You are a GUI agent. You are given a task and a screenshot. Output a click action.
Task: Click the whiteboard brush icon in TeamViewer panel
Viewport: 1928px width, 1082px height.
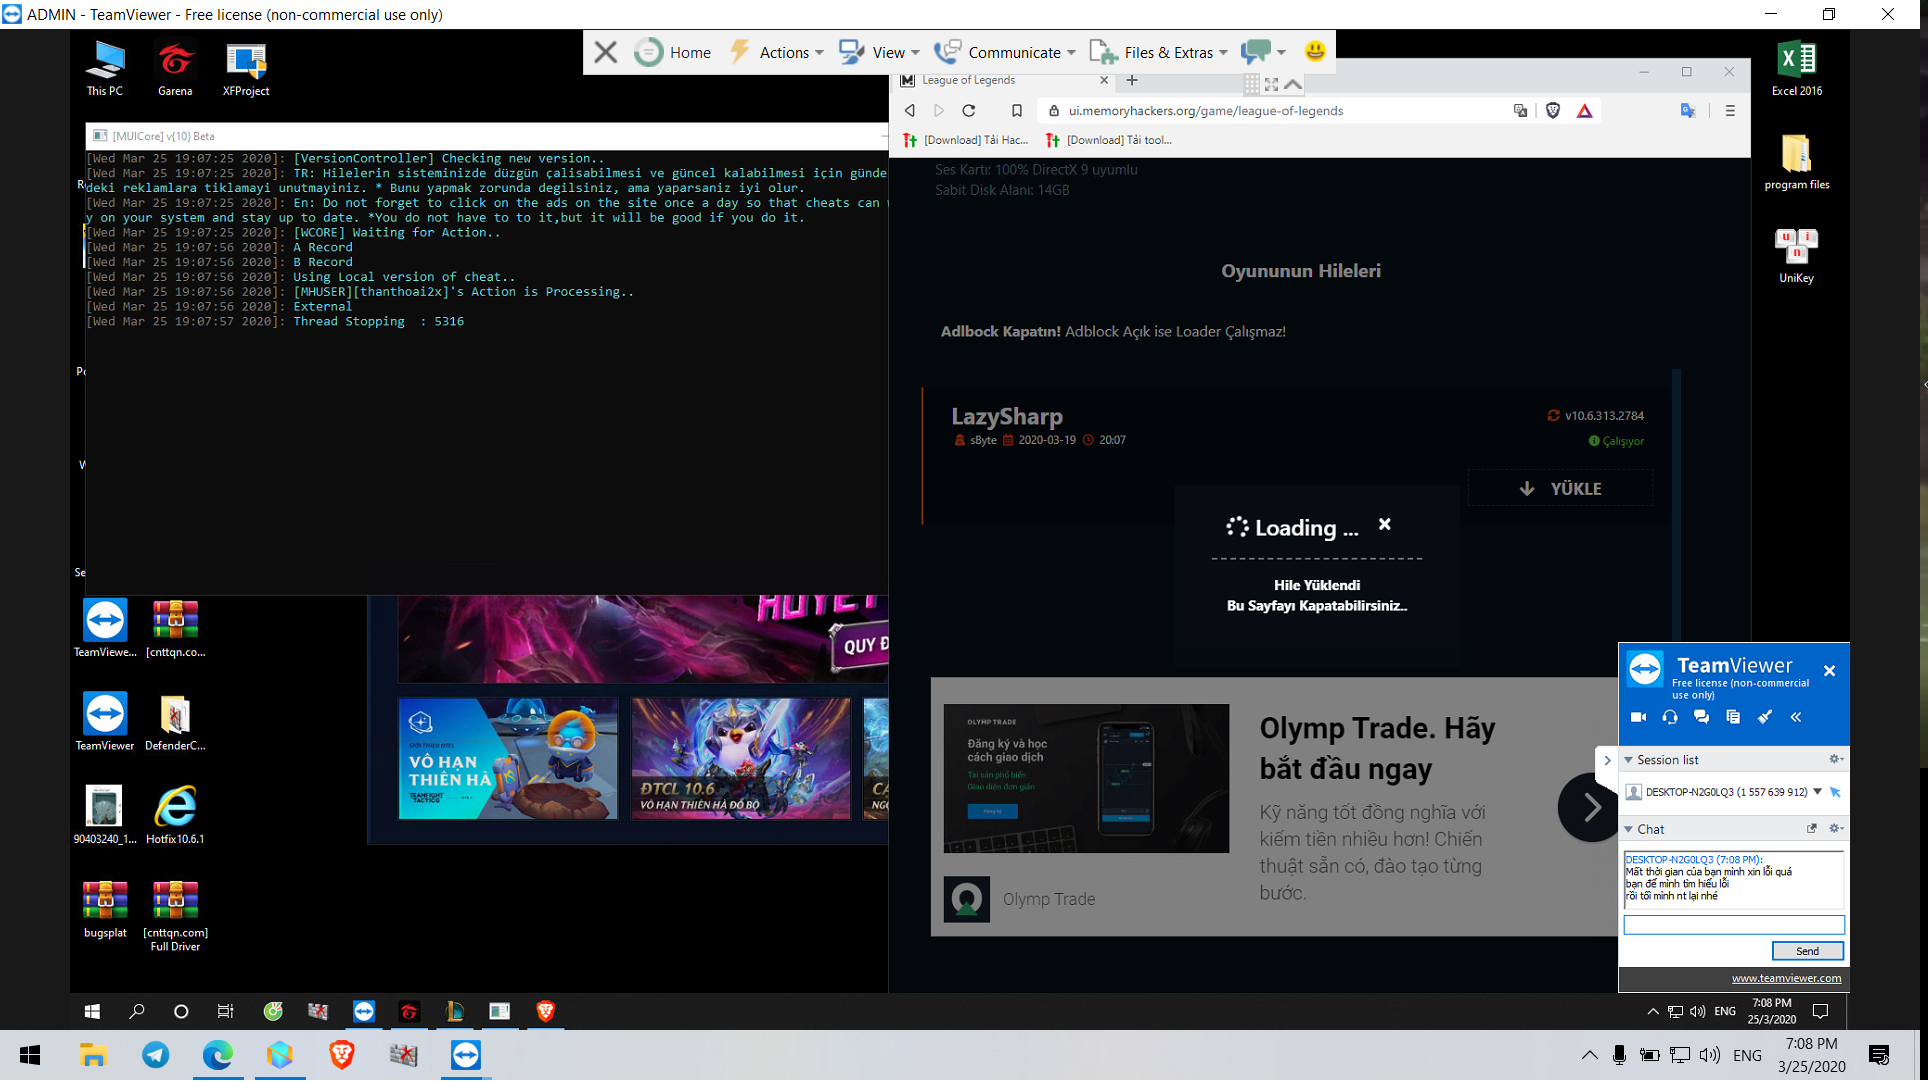(x=1765, y=717)
